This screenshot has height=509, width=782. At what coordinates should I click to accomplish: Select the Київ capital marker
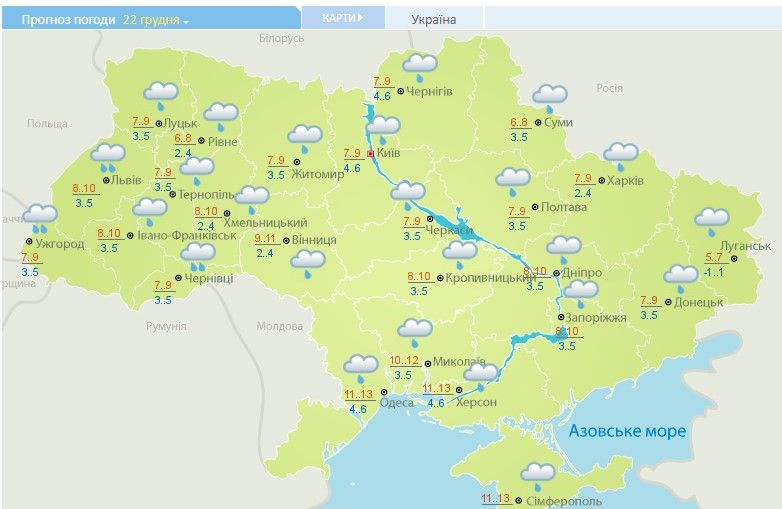click(371, 154)
